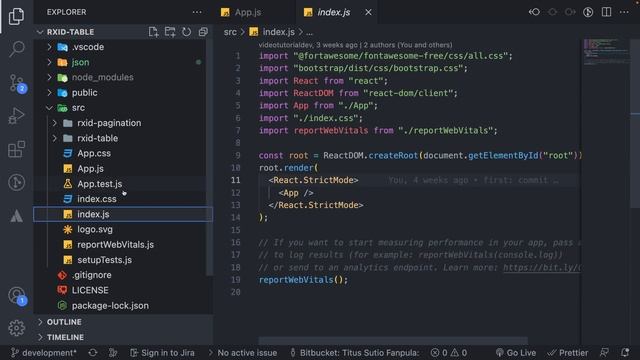Start Go Live server

point(516,353)
